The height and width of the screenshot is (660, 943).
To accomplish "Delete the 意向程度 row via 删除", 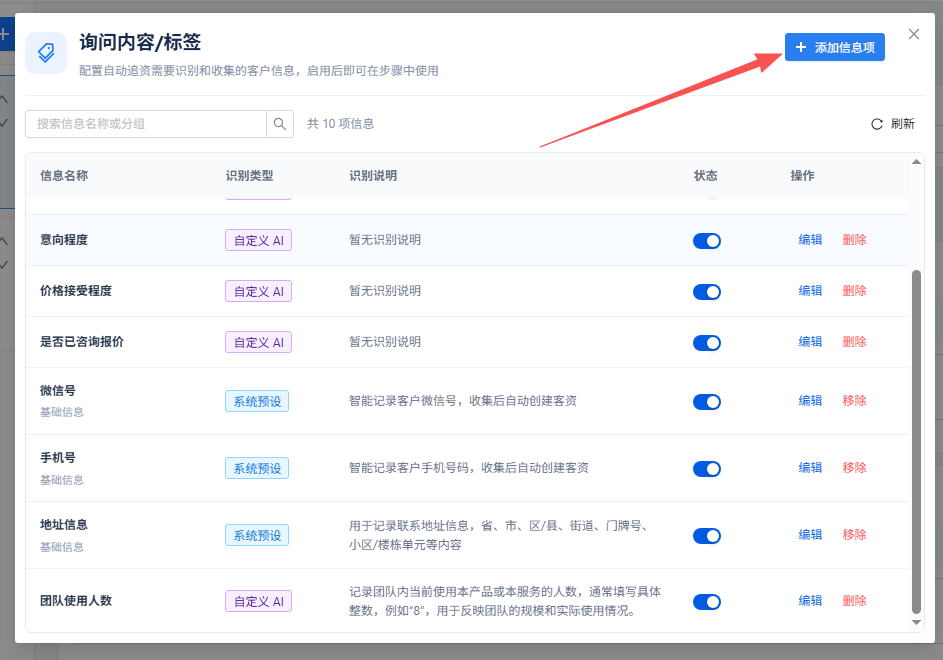I will click(854, 239).
